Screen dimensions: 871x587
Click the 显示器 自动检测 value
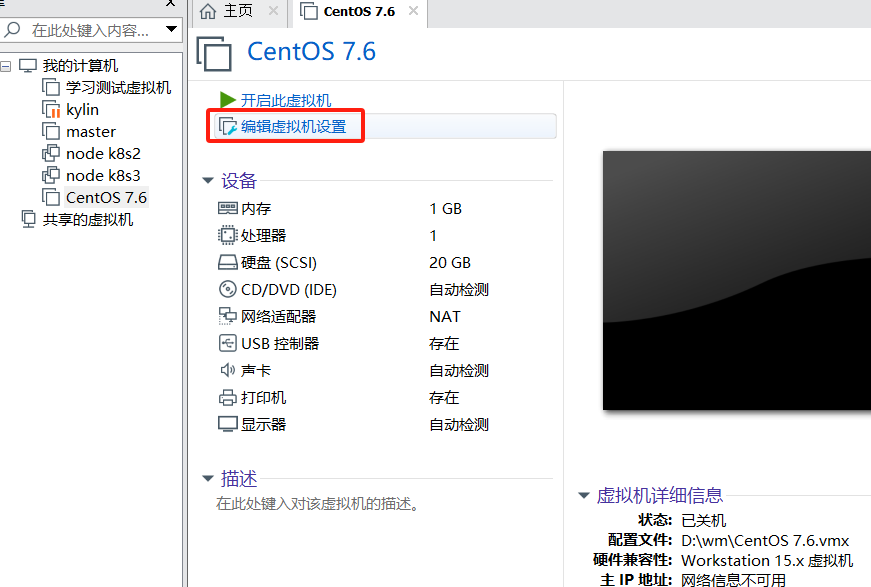[459, 425]
